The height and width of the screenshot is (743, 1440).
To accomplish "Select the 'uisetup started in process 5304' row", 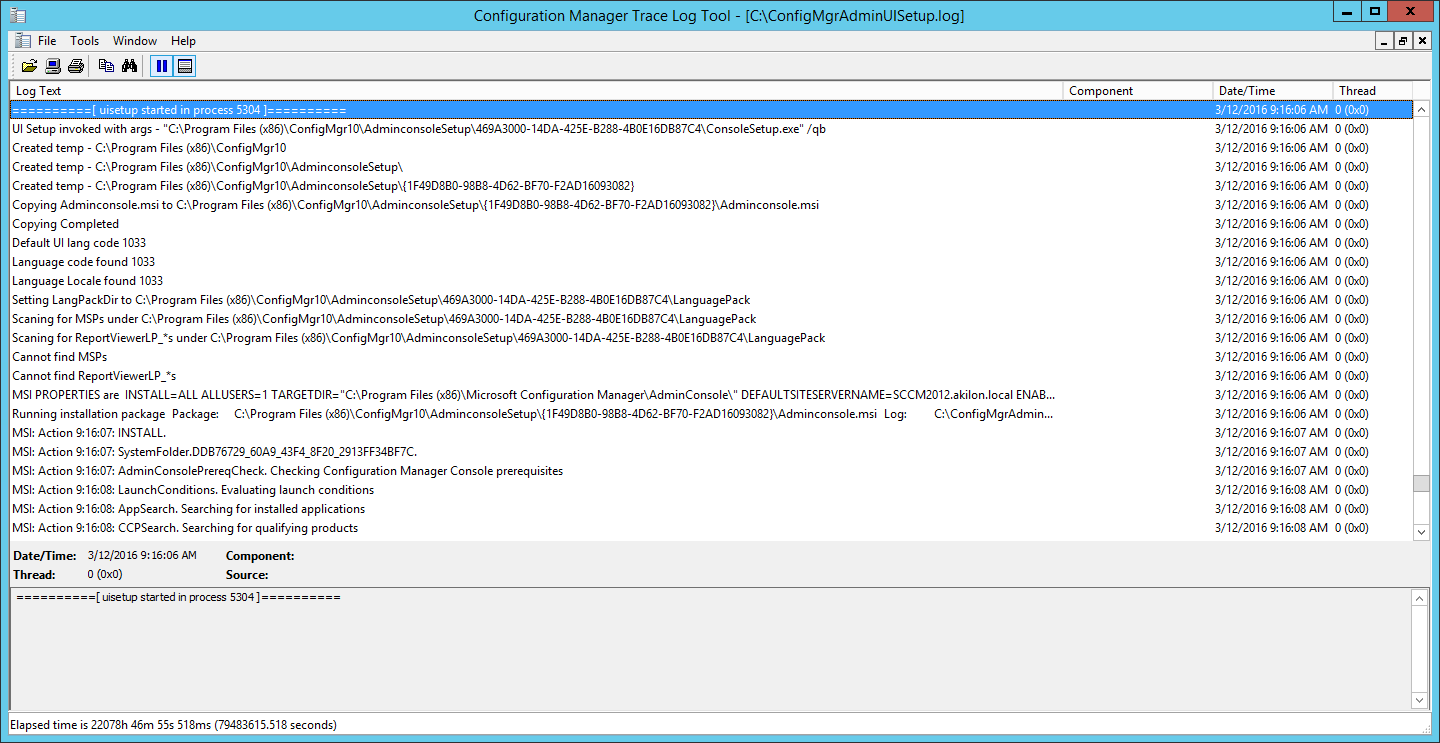I will click(x=711, y=110).
